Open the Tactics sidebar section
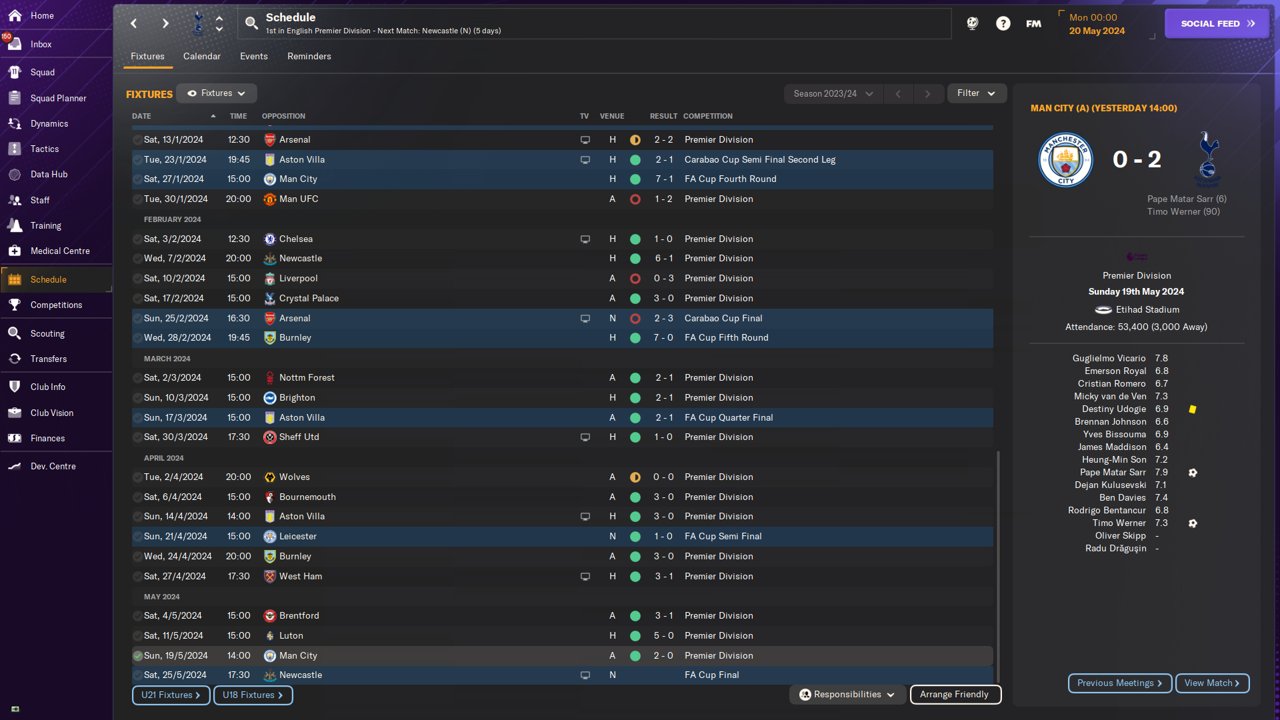 click(44, 149)
